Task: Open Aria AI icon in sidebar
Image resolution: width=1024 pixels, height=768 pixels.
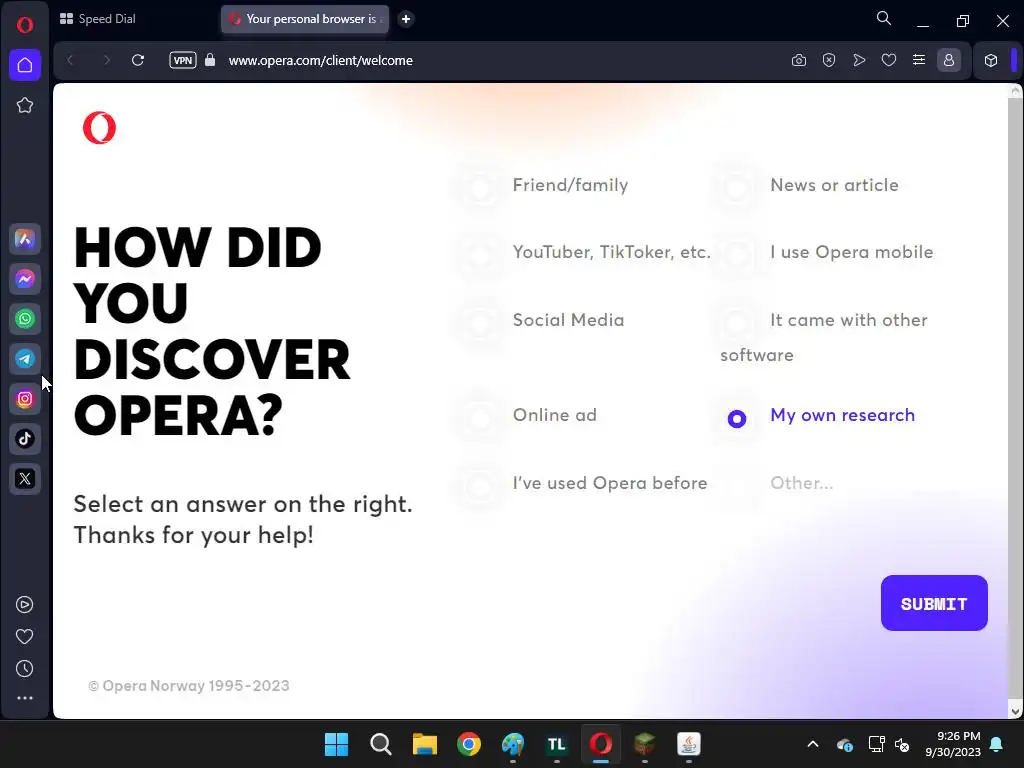Action: coord(25,240)
